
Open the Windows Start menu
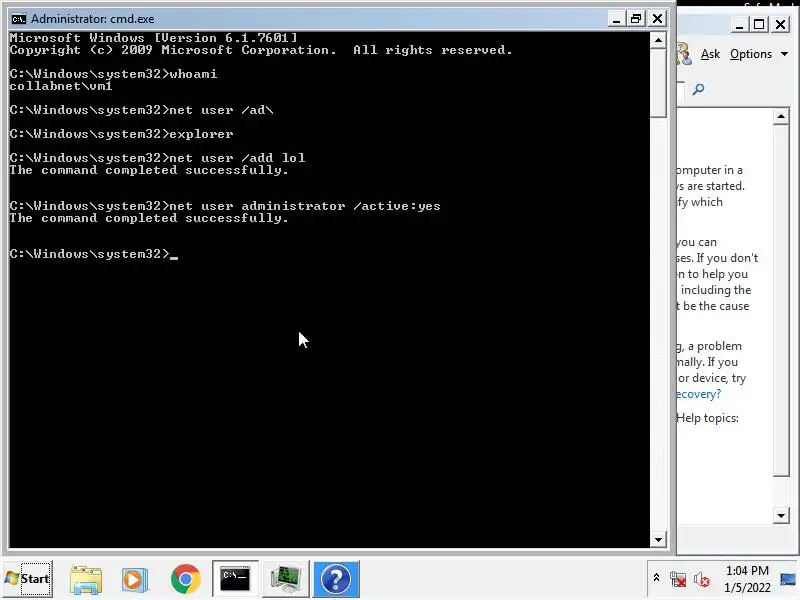27,579
